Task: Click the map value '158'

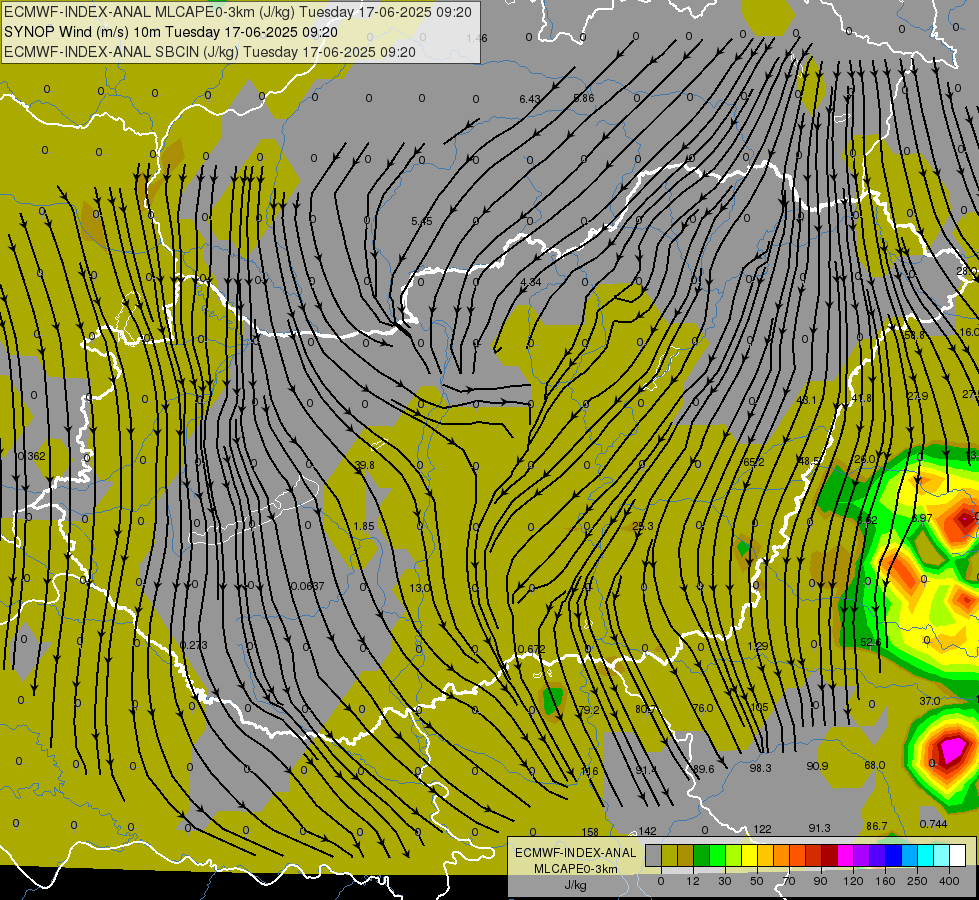Action: 590,832
